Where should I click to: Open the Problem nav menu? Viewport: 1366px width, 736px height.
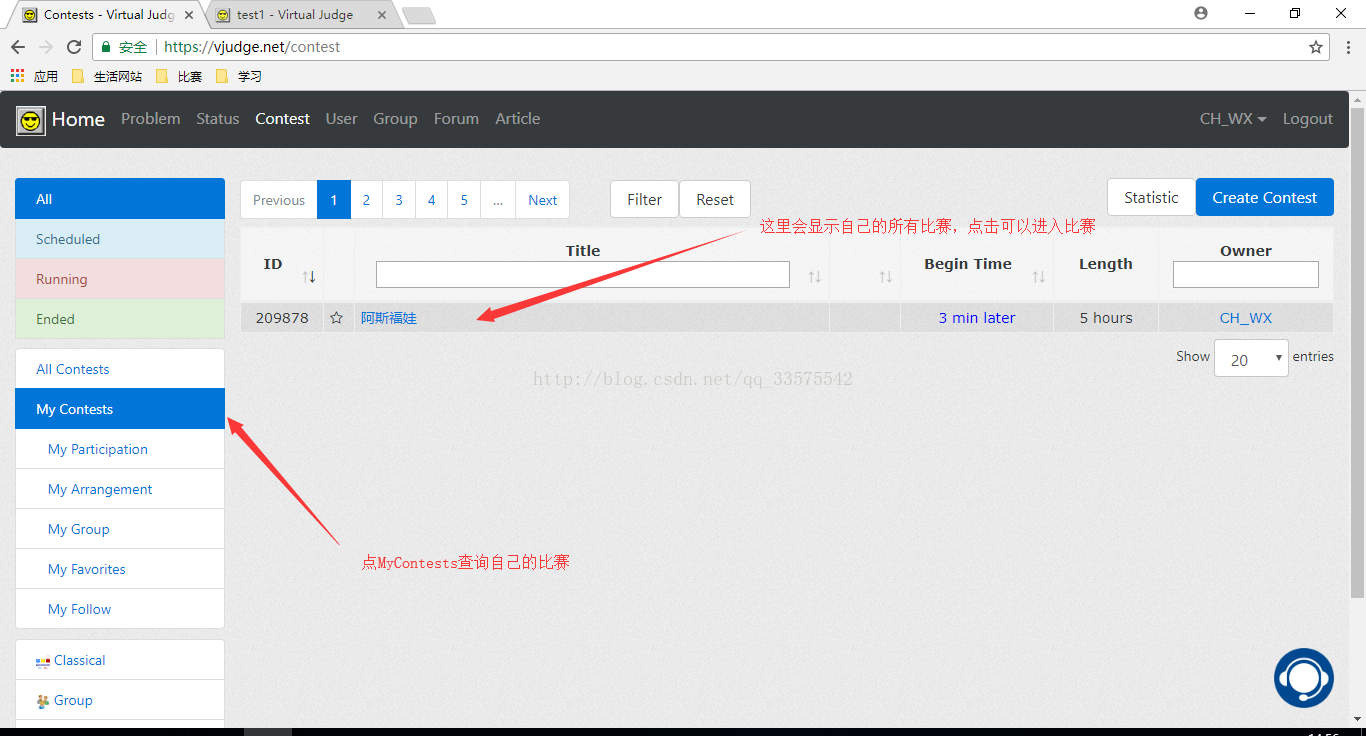[151, 119]
